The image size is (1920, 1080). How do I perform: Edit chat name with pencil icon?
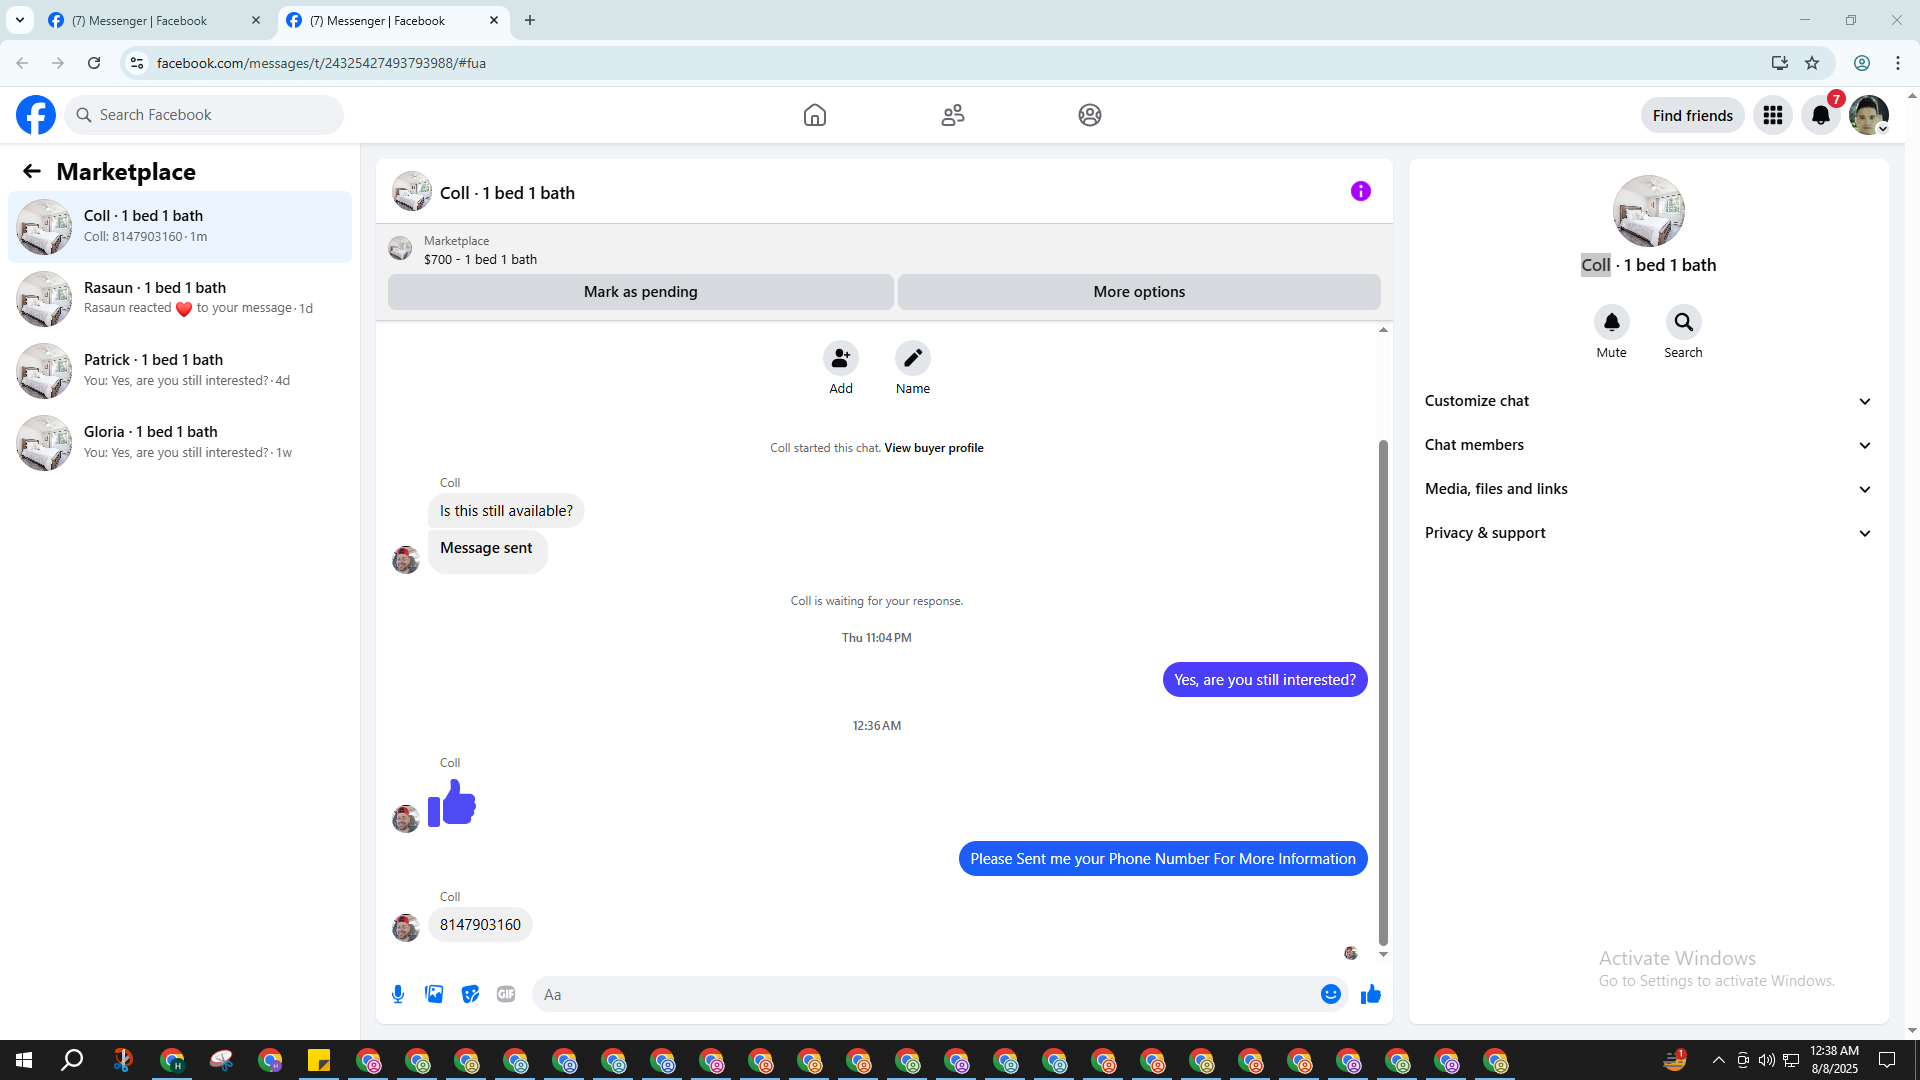pos(912,358)
